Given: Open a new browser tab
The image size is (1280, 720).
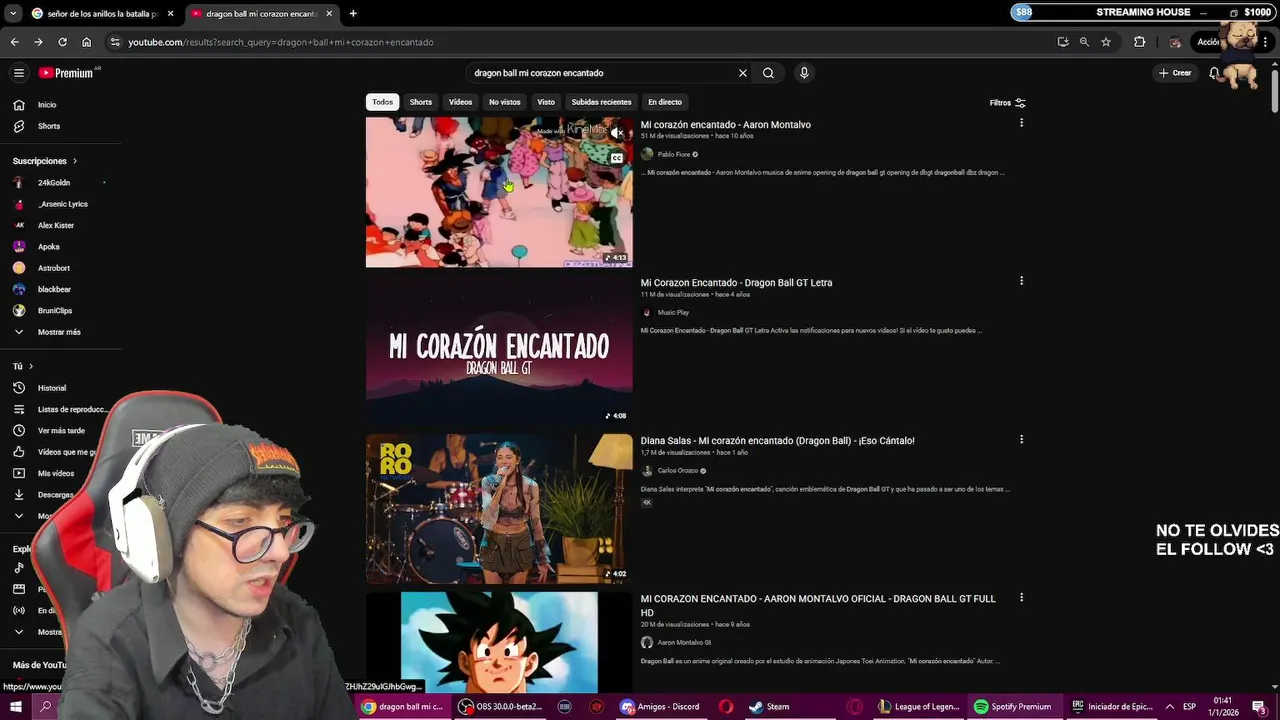Looking at the screenshot, I should pyautogui.click(x=353, y=13).
